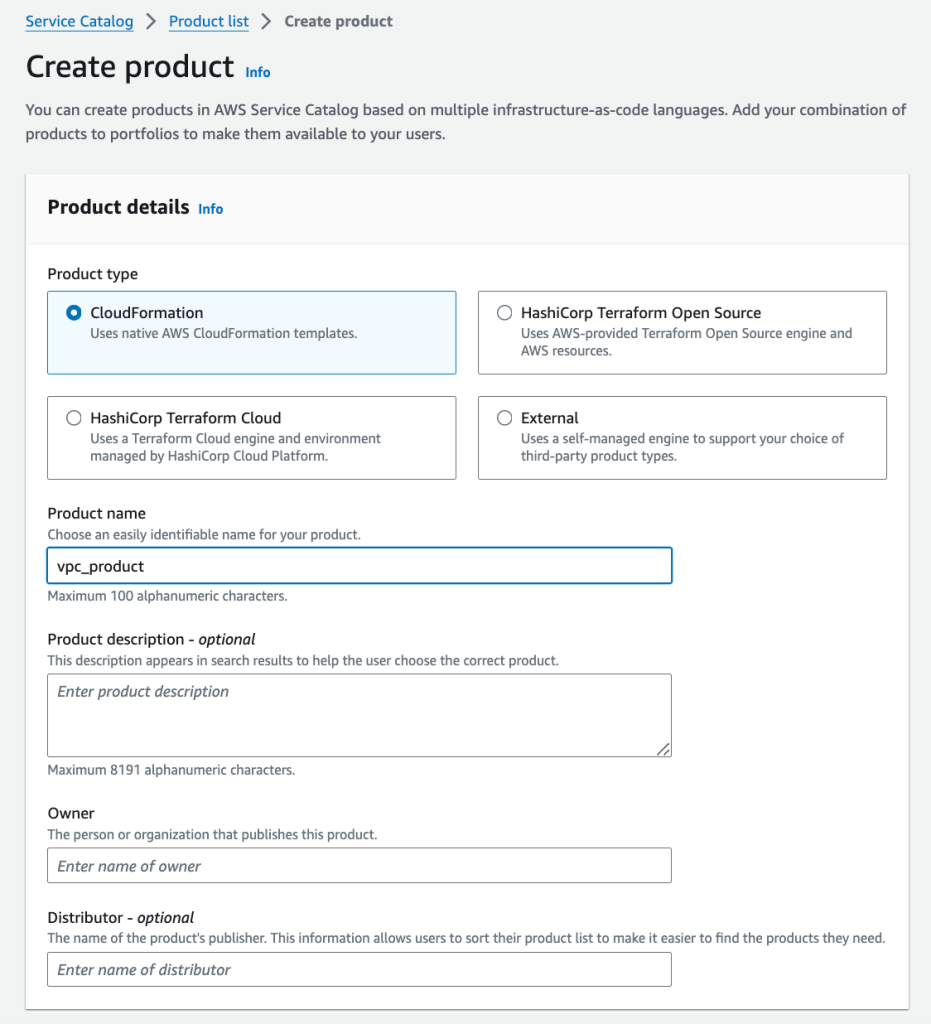The width and height of the screenshot is (931, 1024).
Task: Click the Create product breadcrumb item
Action: click(x=338, y=21)
